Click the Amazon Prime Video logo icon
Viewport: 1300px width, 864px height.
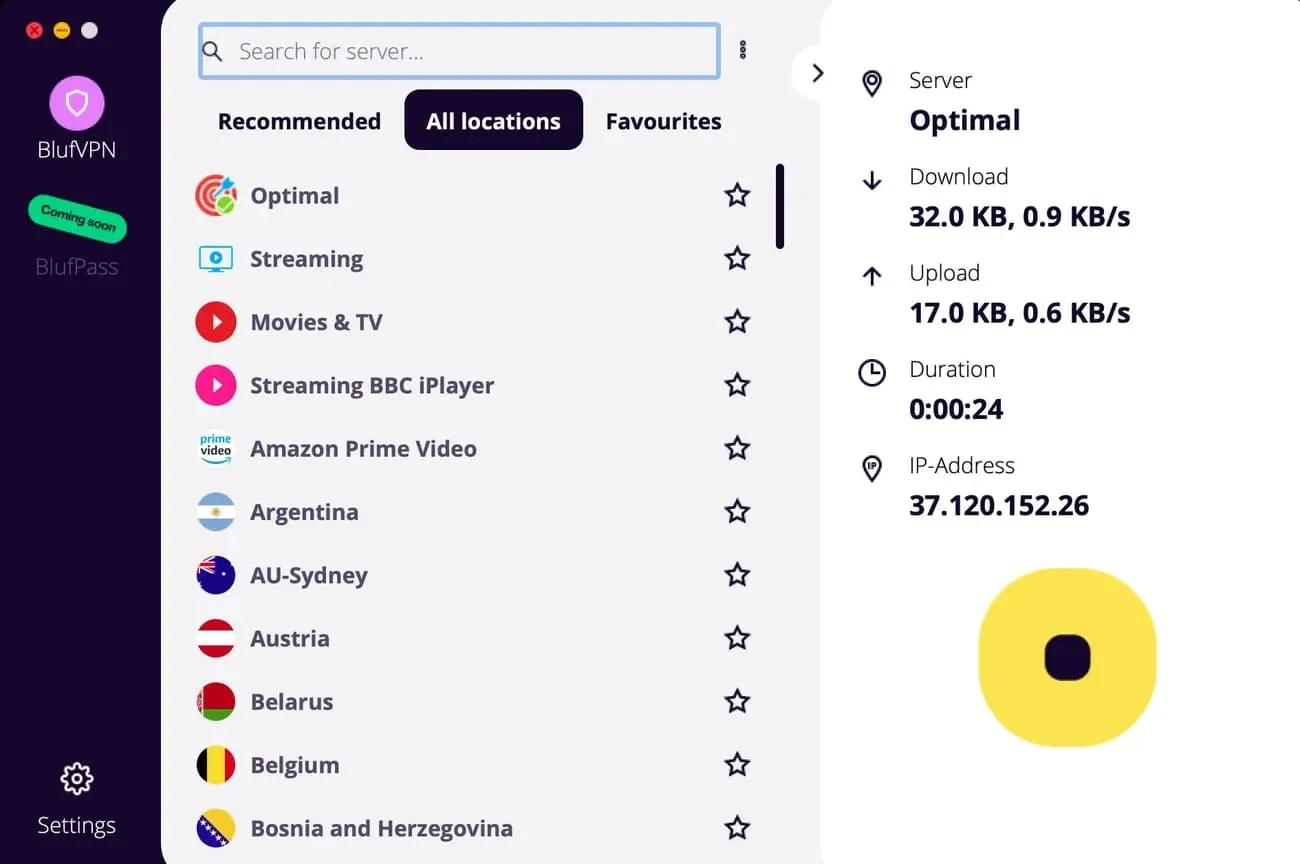pyautogui.click(x=216, y=448)
